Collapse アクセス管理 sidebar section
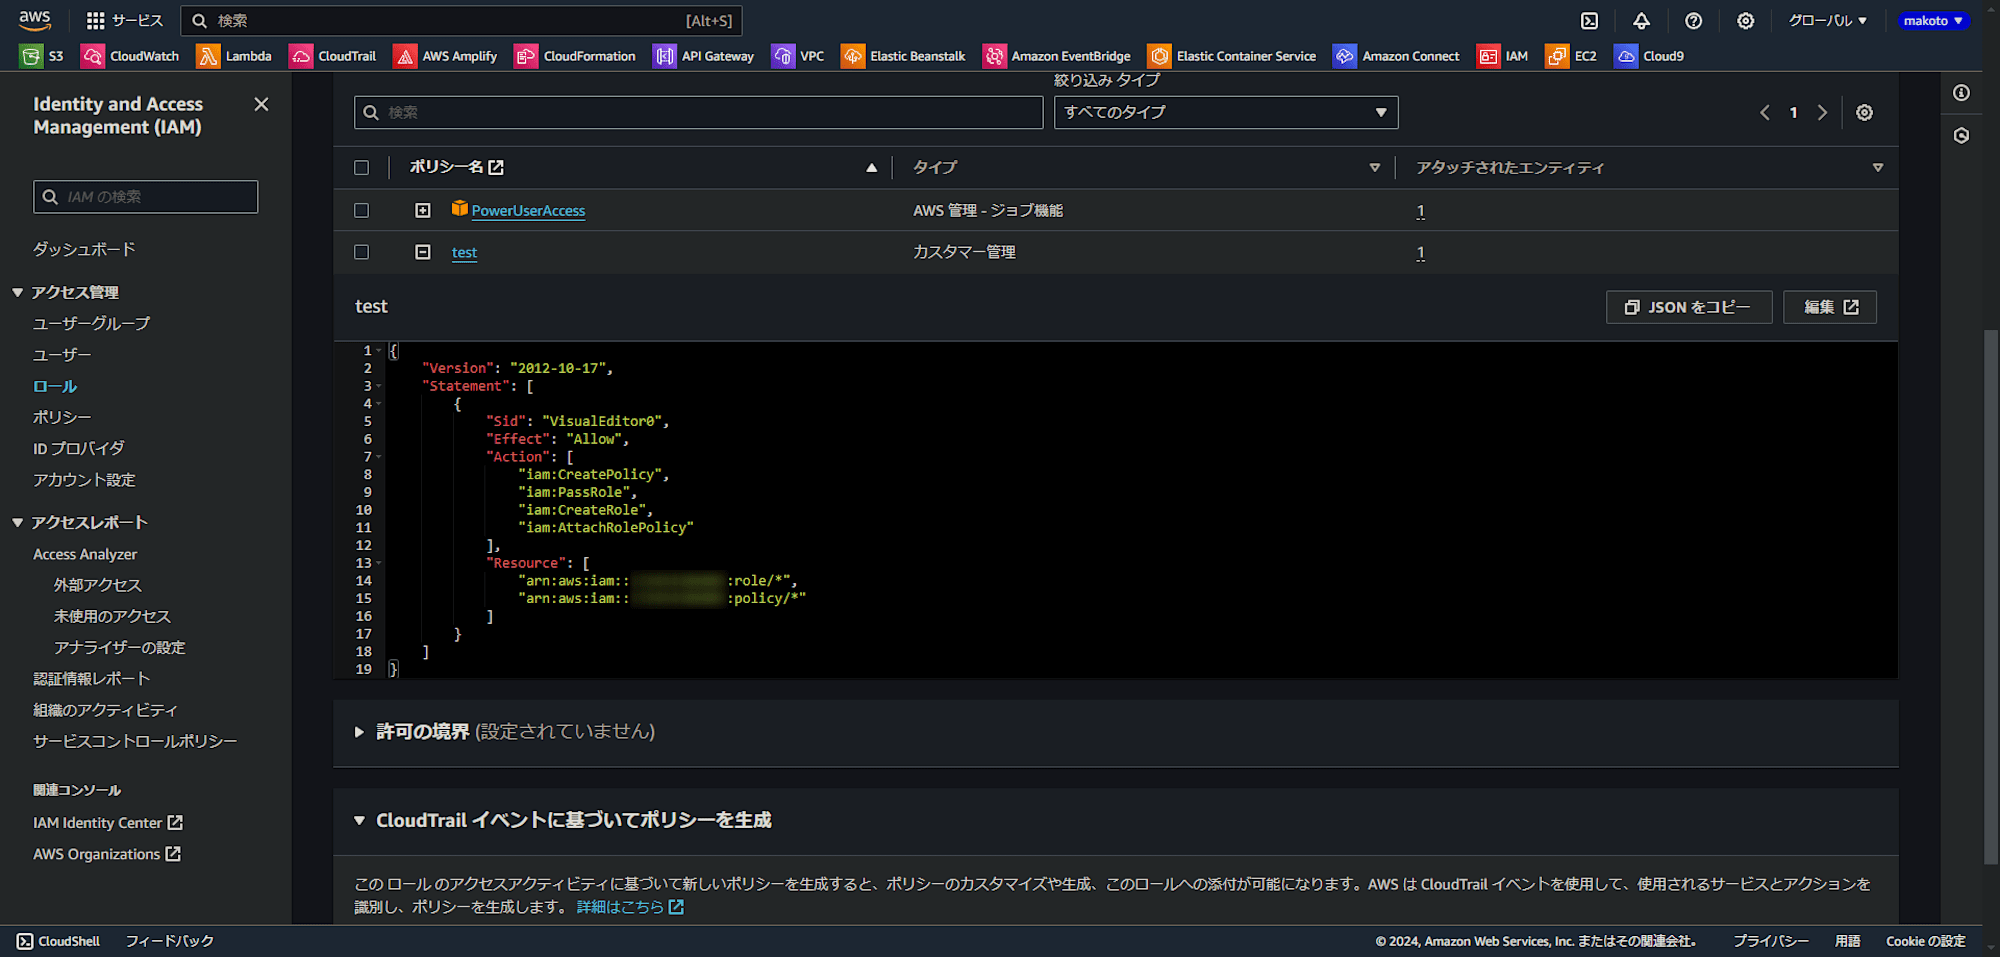The image size is (2000, 957). click(x=17, y=292)
